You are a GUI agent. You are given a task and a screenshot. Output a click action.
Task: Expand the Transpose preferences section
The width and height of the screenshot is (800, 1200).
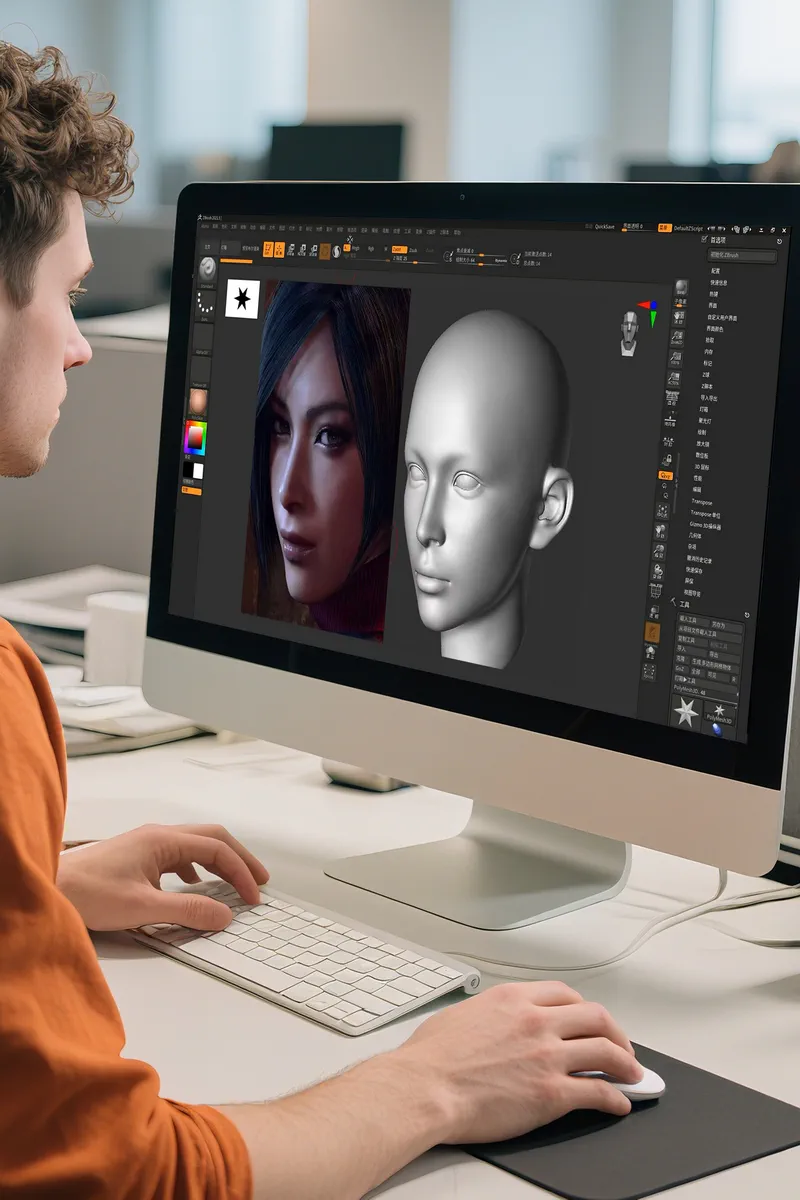coord(701,503)
